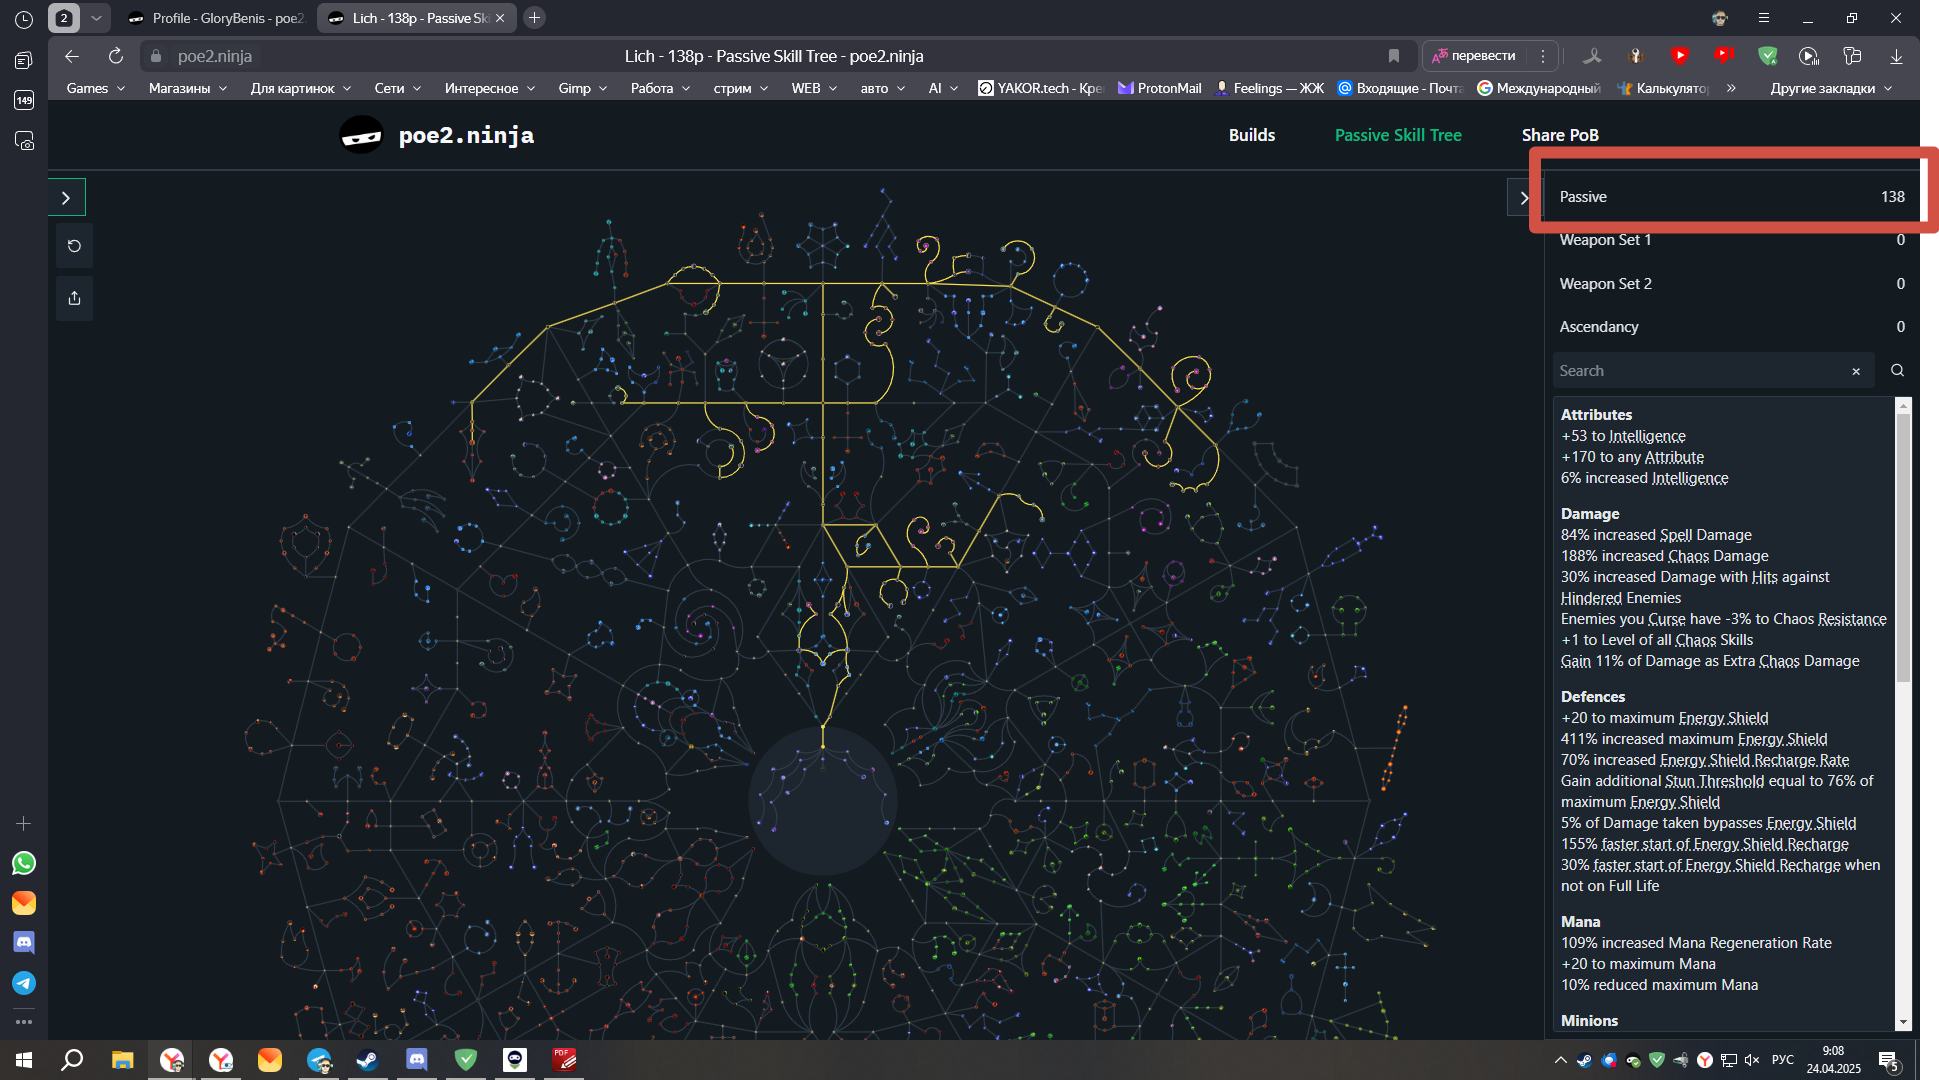This screenshot has width=1939, height=1080.
Task: Open File Explorer from taskbar
Action: 122,1060
